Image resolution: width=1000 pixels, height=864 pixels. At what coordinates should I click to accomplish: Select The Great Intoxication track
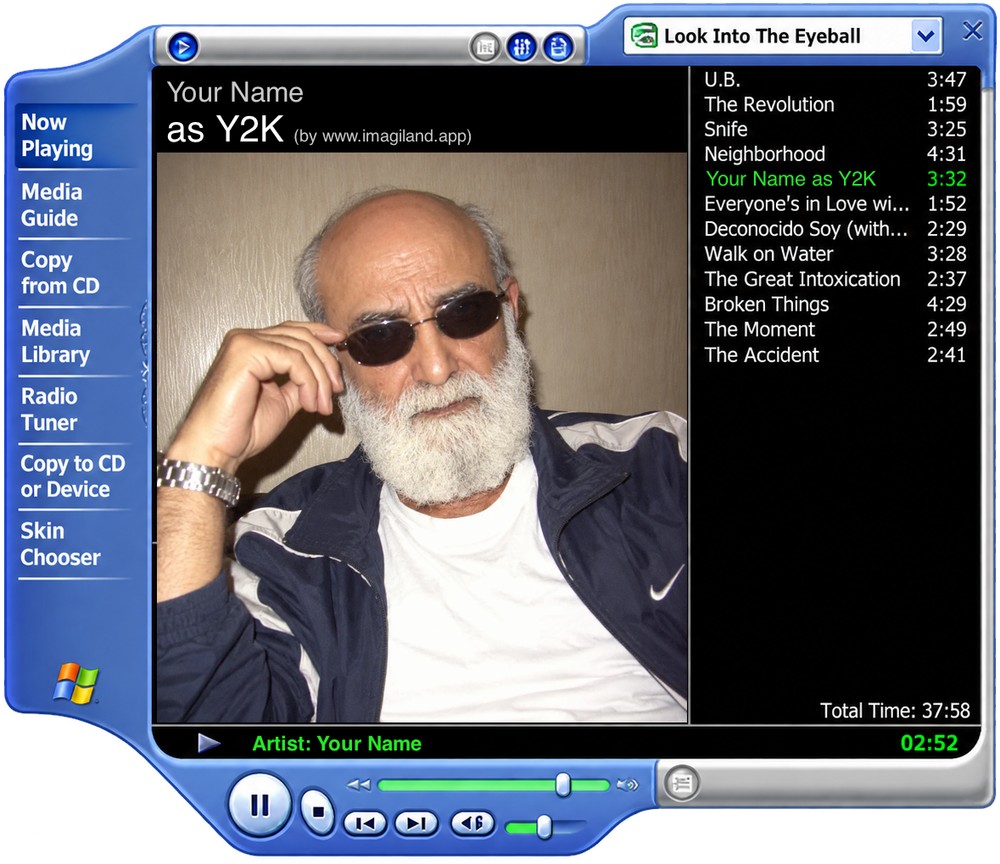(x=835, y=279)
